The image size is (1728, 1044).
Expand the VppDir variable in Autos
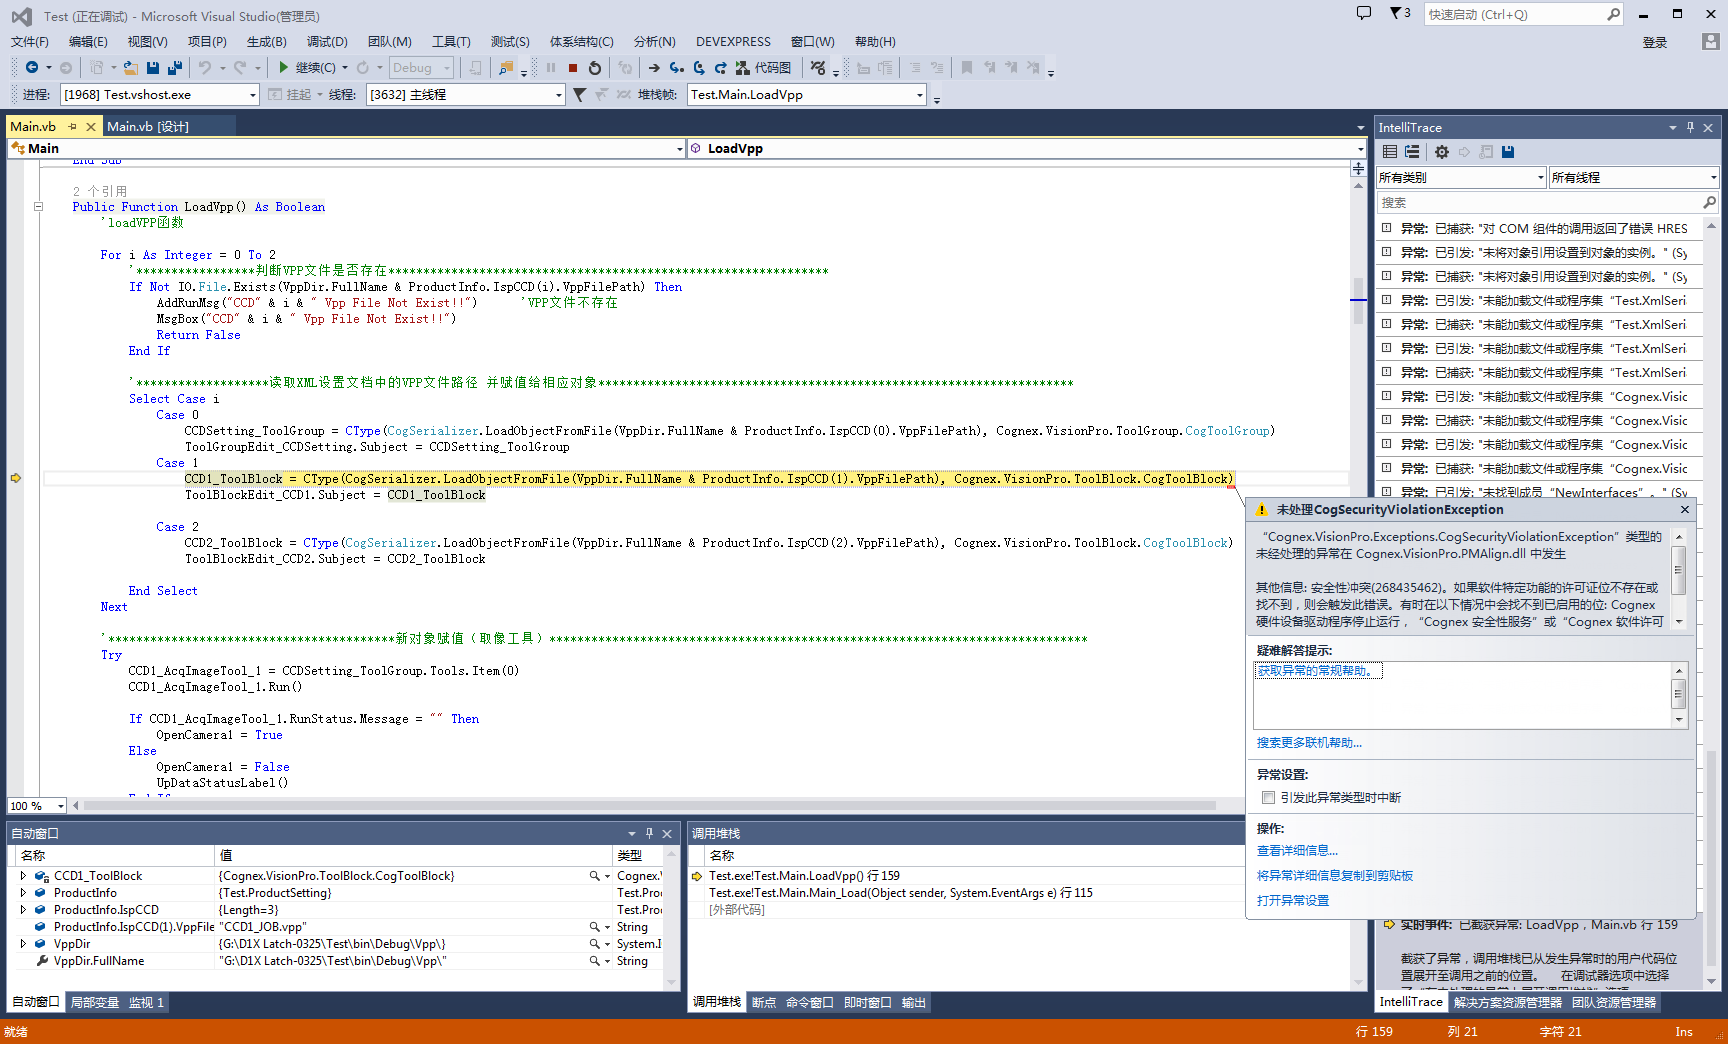point(23,944)
